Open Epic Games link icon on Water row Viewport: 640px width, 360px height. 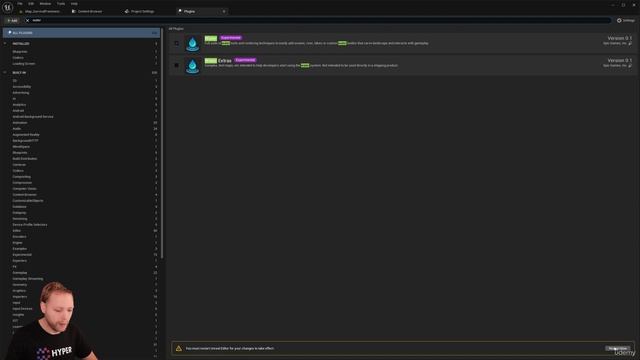pos(630,43)
